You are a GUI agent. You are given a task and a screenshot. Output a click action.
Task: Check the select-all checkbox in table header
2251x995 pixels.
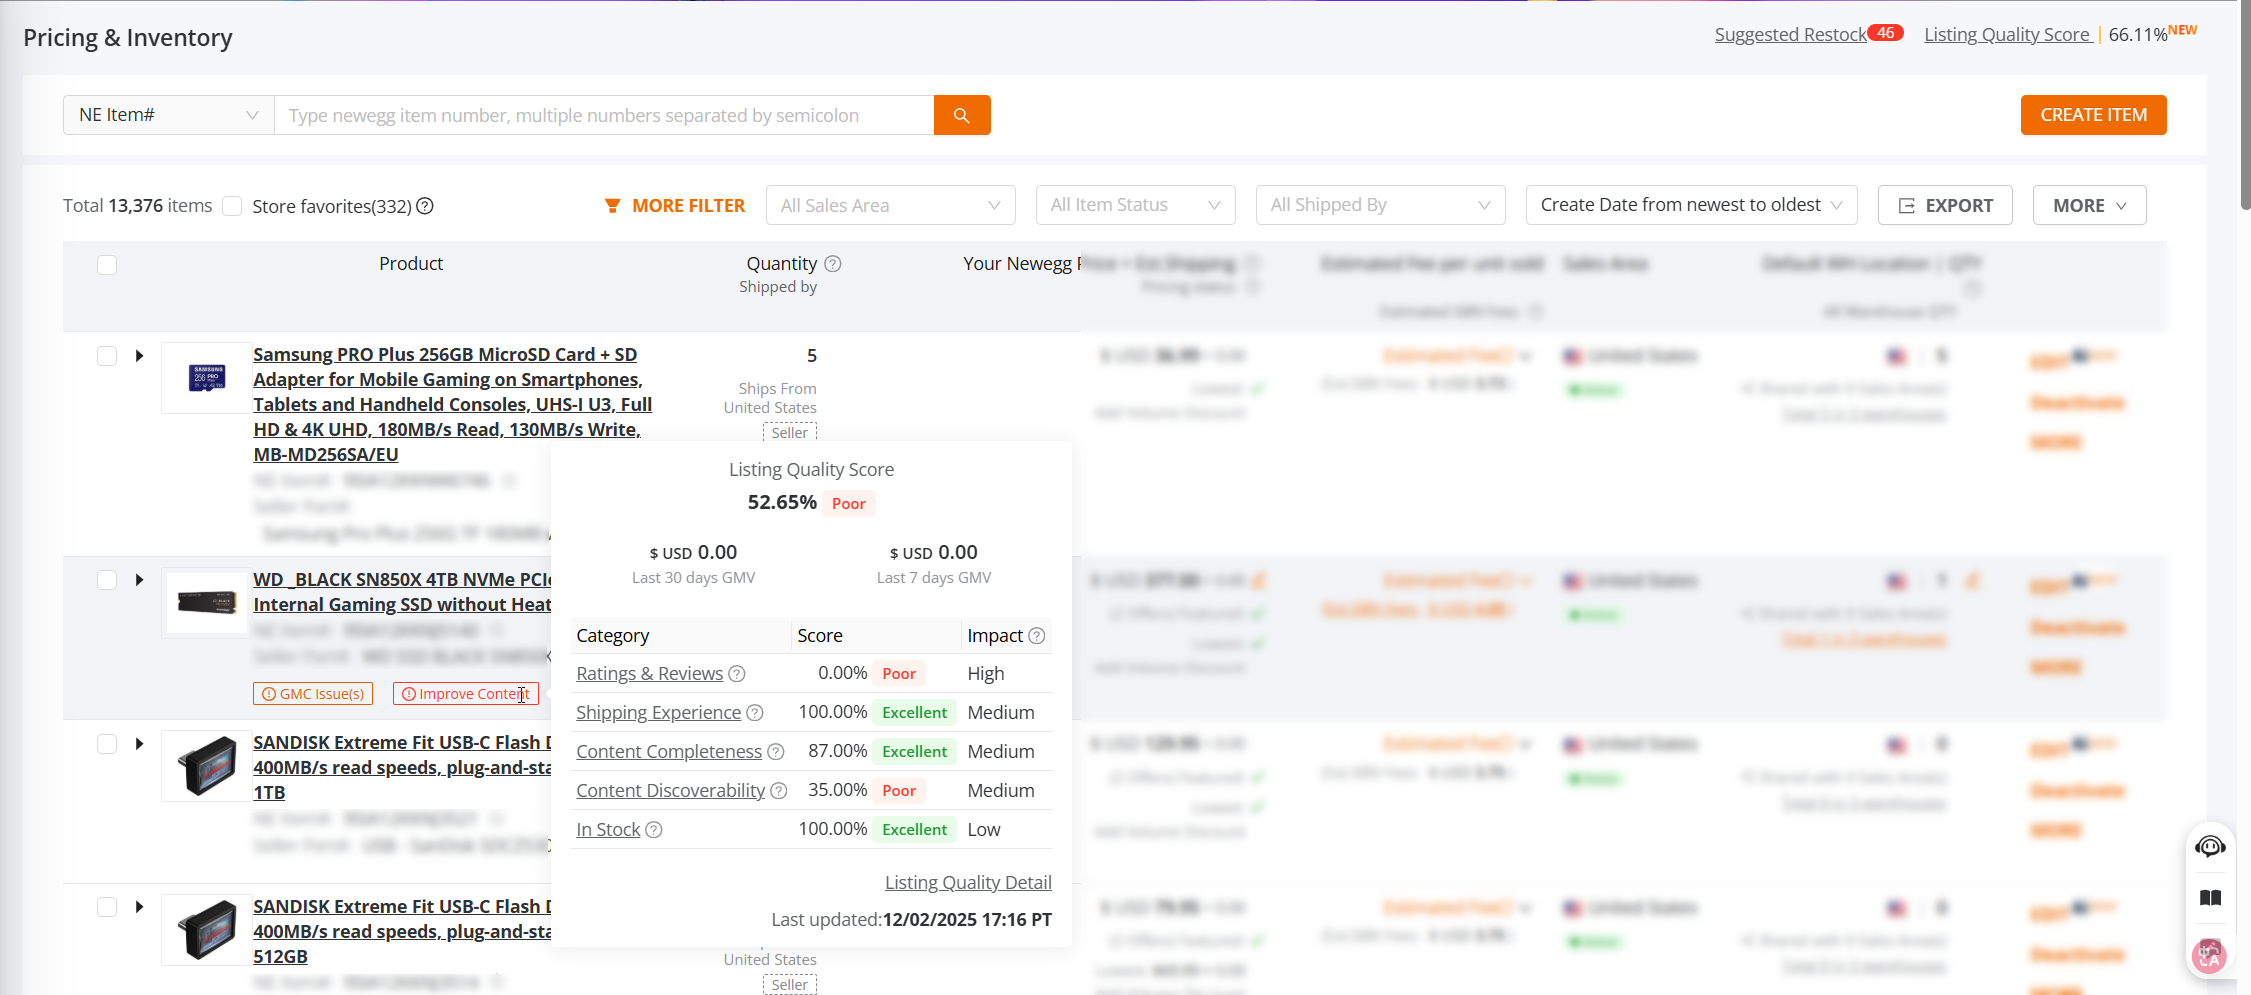[x=107, y=265]
